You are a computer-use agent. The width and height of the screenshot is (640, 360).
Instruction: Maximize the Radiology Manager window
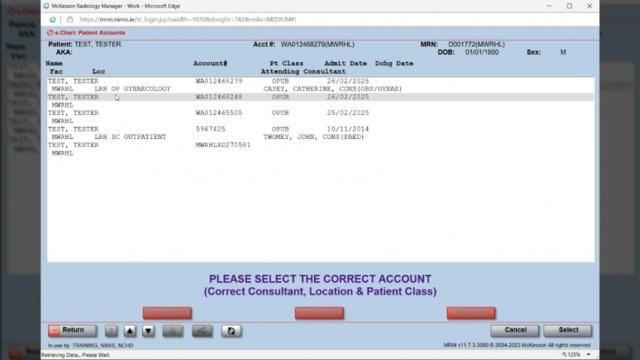click(x=569, y=6)
